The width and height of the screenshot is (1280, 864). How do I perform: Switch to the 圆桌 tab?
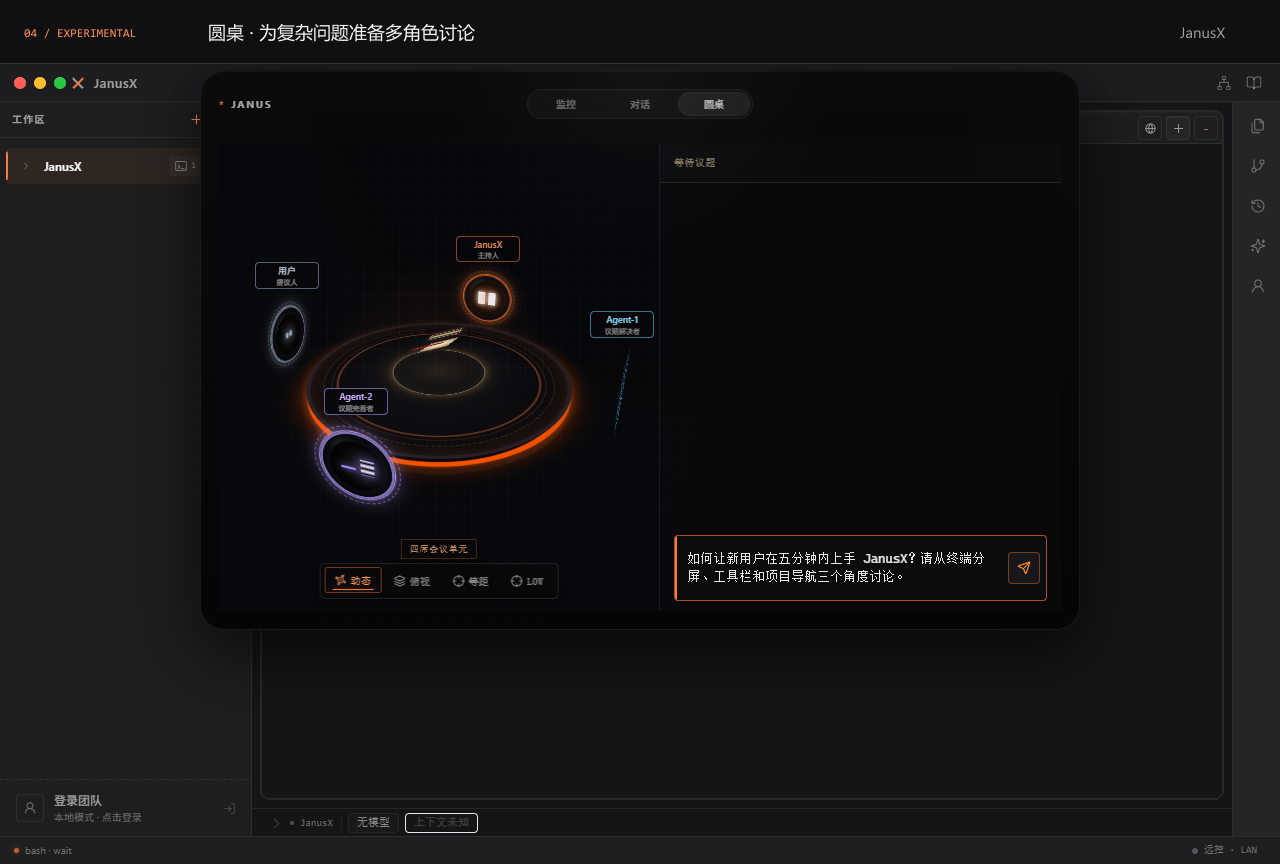point(714,104)
